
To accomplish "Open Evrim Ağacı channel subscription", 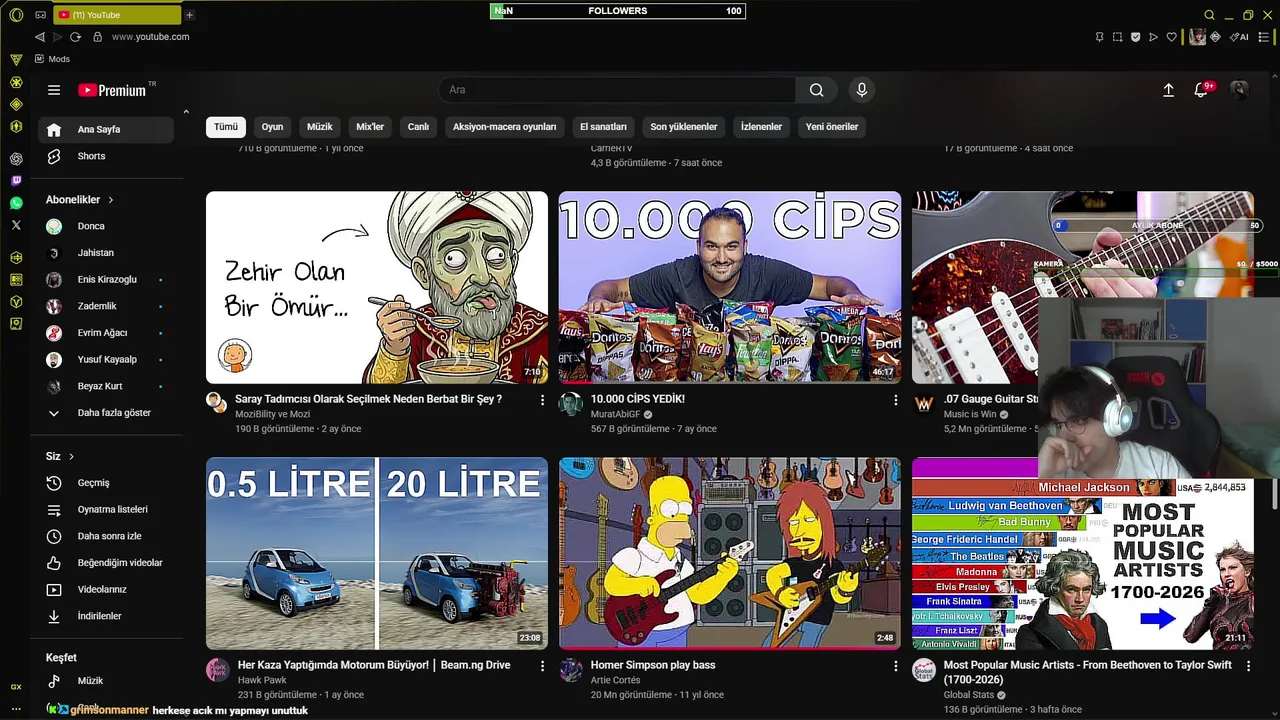I will 106,333.
